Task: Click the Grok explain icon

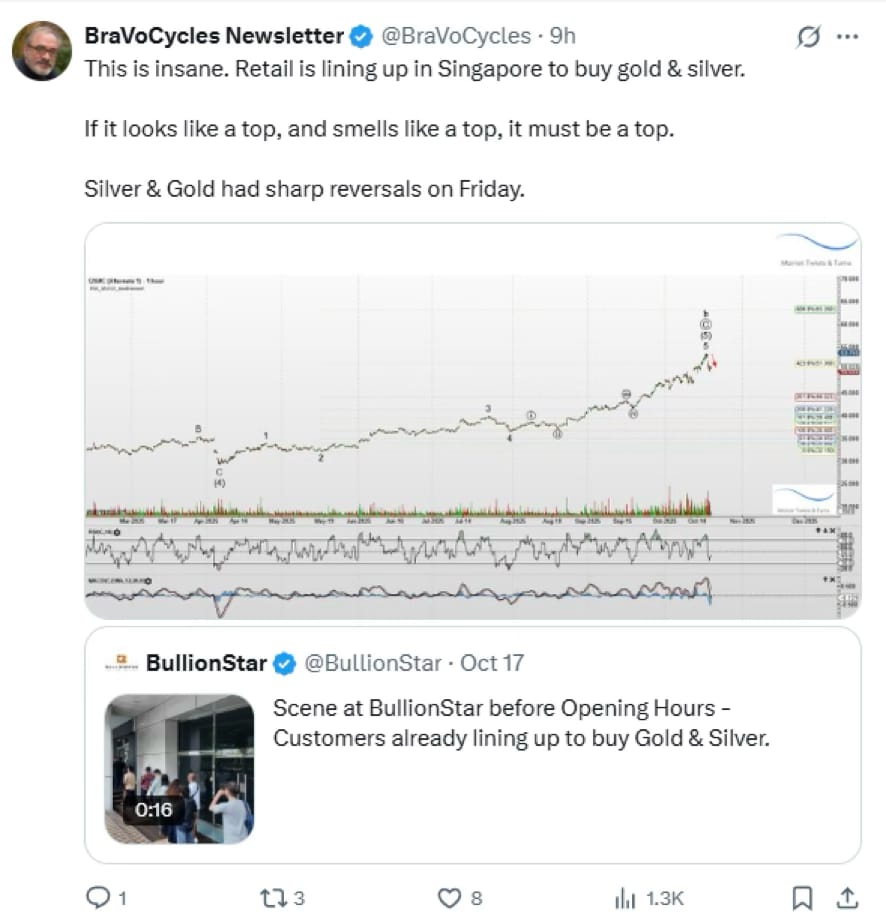Action: click(808, 36)
